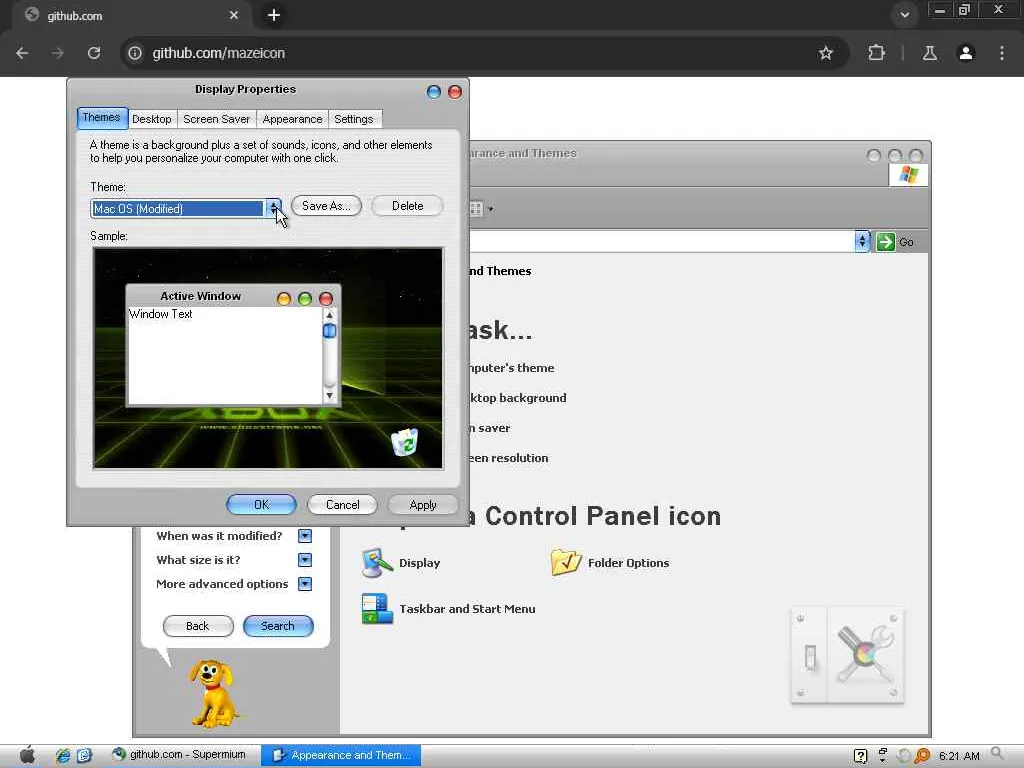
Task: Switch to the Desktop tab
Action: tap(152, 120)
